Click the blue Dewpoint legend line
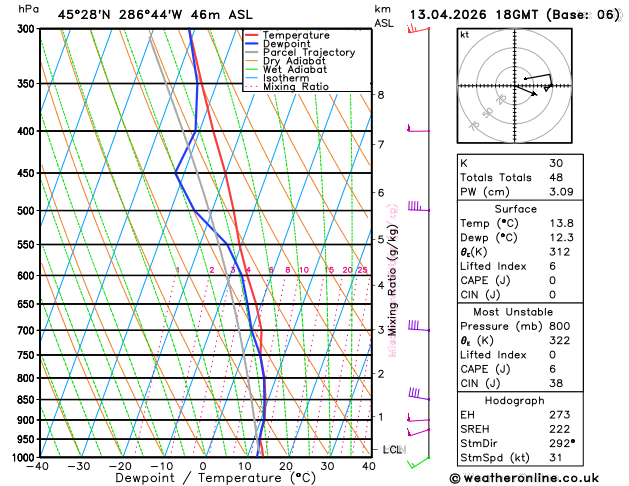Screen dimensions: 629x486 pos(251,44)
